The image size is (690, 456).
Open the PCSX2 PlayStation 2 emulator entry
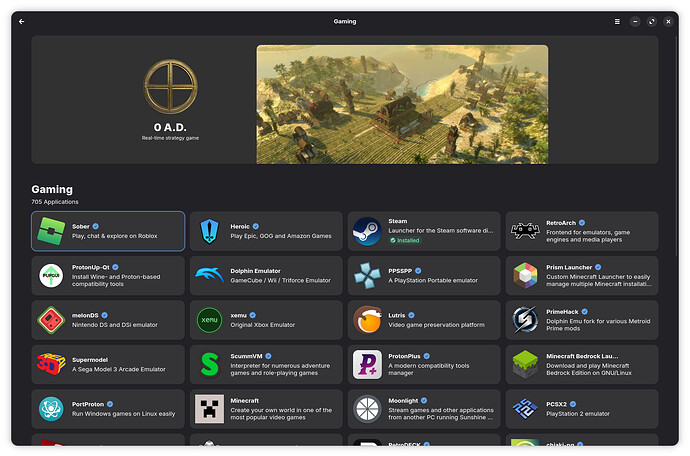tap(582, 409)
